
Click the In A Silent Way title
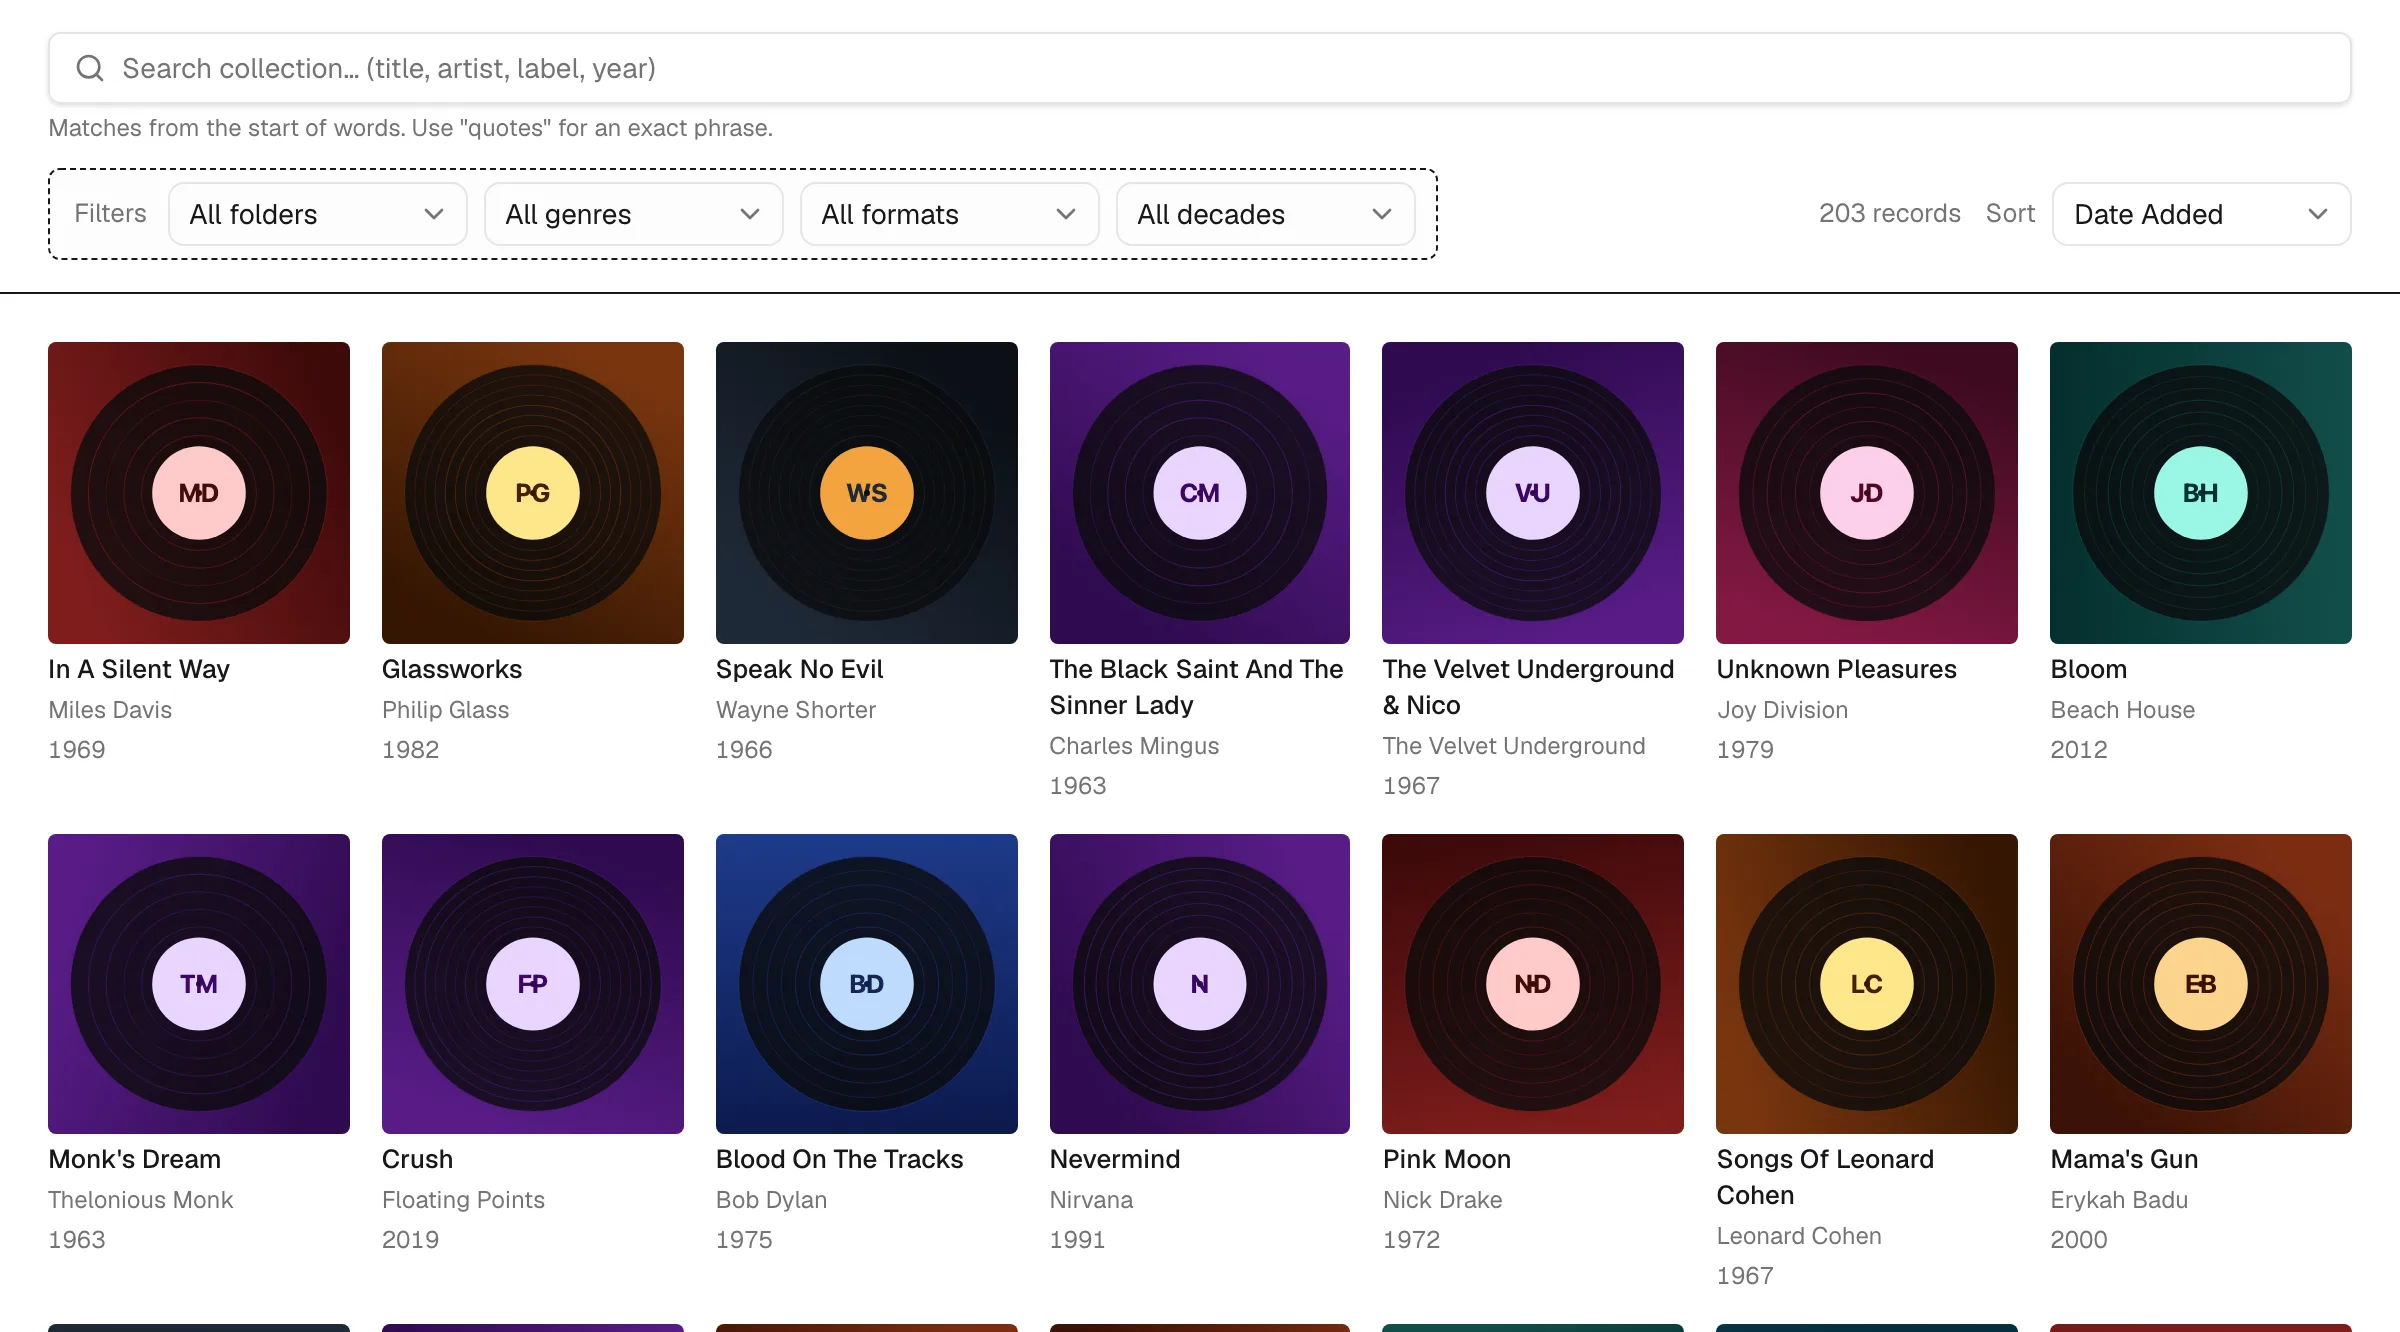(139, 669)
